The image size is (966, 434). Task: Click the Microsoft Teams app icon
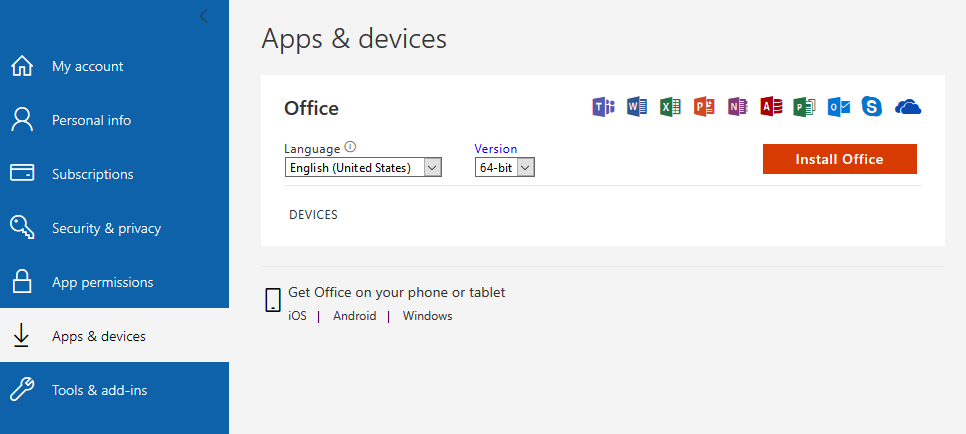(603, 107)
